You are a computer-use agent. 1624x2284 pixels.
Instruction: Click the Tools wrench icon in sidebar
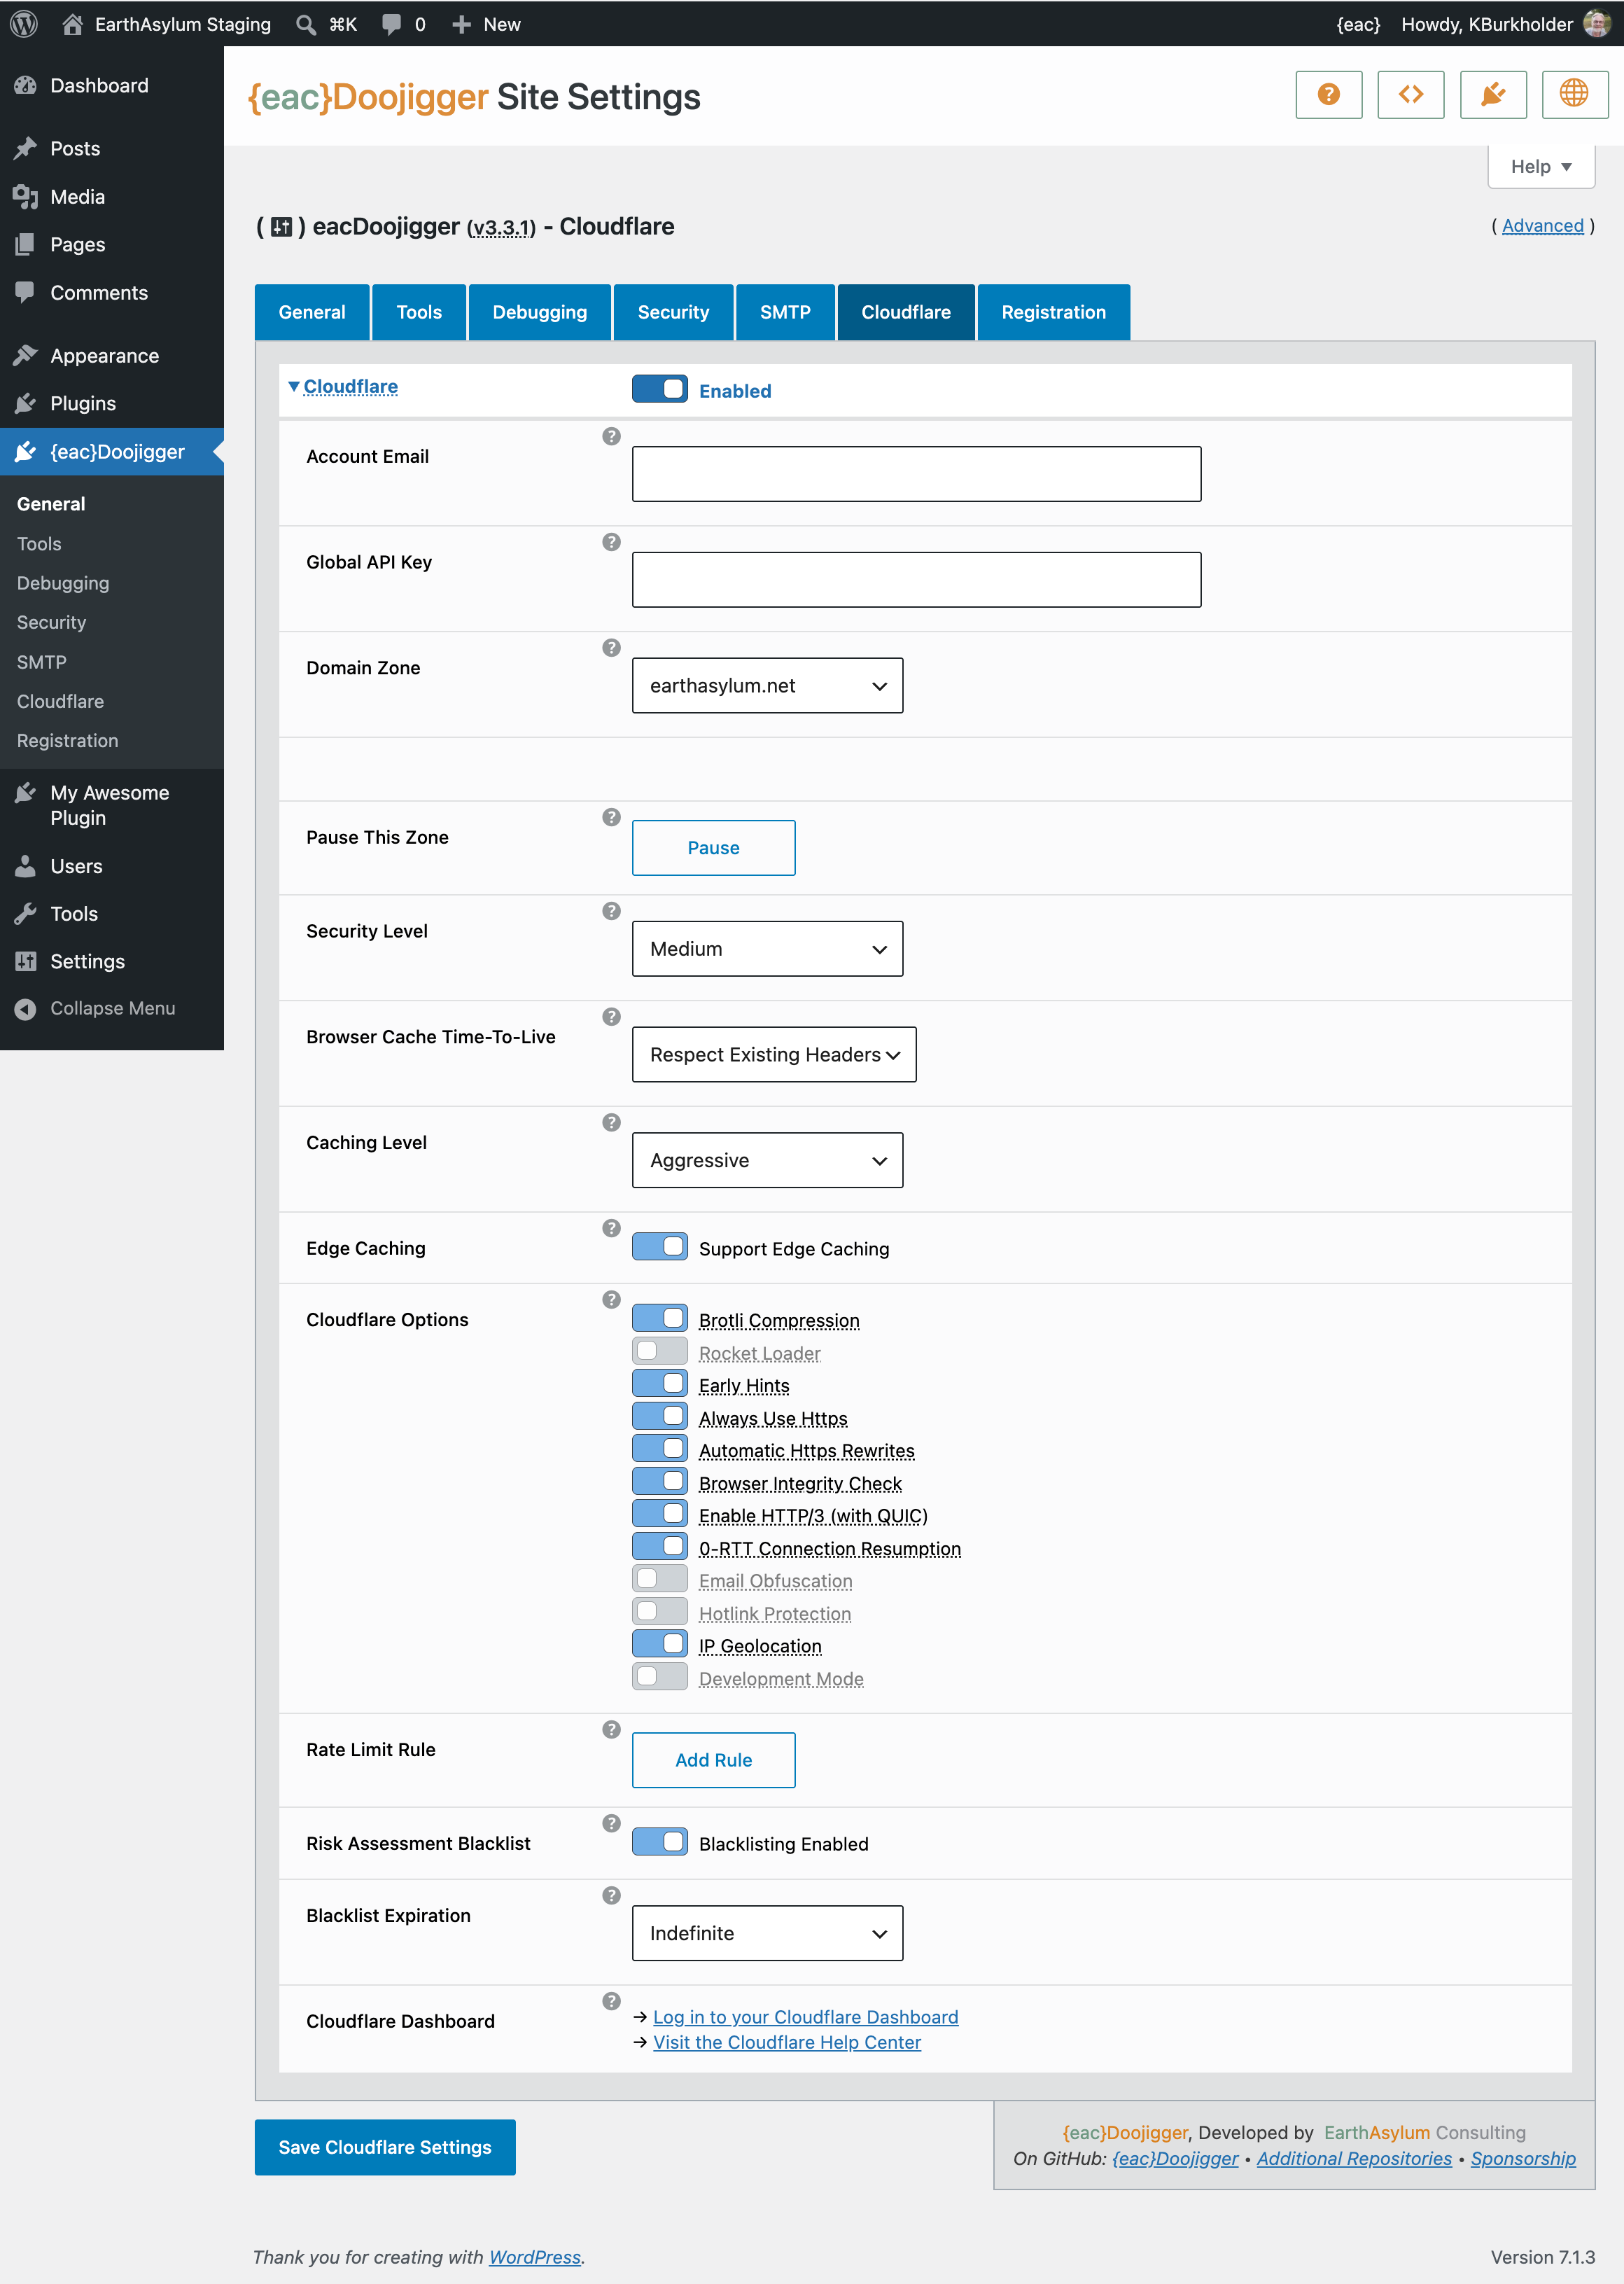click(26, 914)
